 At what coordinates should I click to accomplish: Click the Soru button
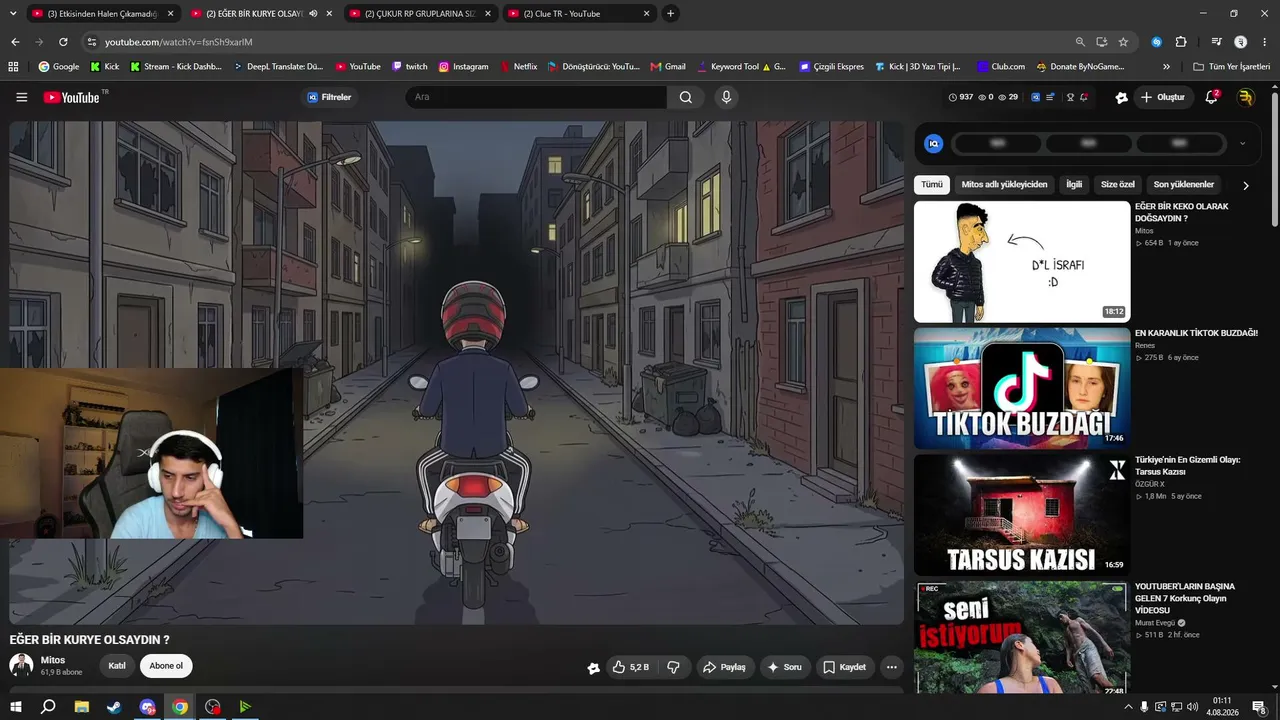click(785, 667)
